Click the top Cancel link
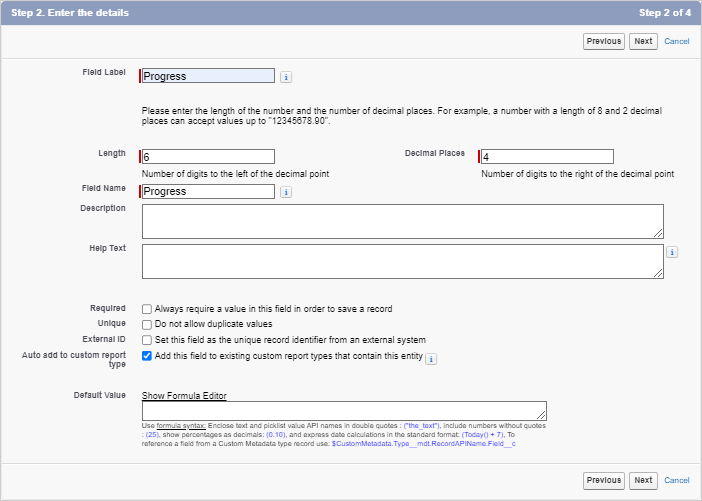 (677, 41)
